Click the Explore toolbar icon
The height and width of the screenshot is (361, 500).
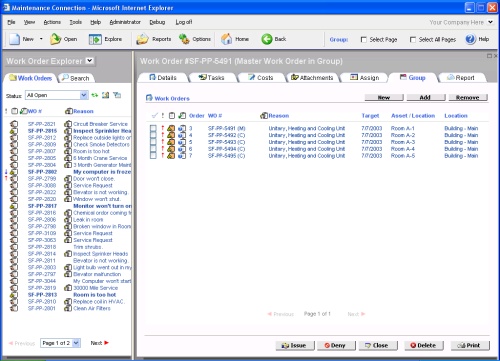95,39
